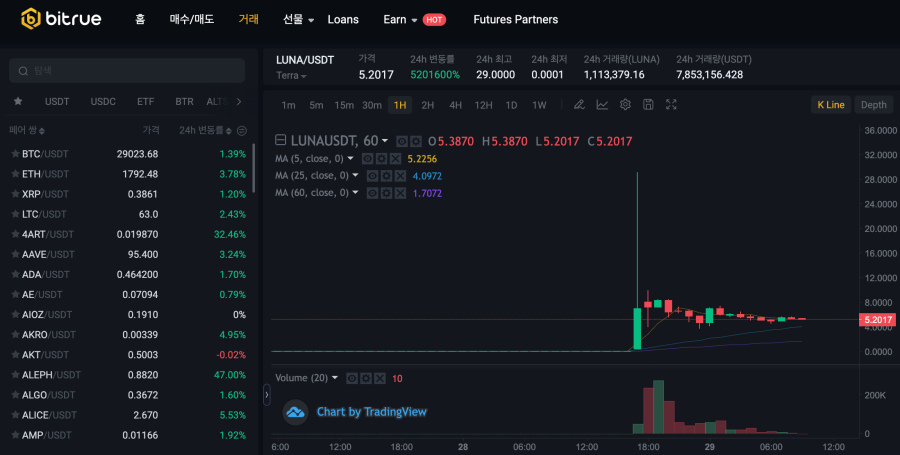900x455 pixels.
Task: Open the 매수/매도 menu item
Action: (192, 20)
